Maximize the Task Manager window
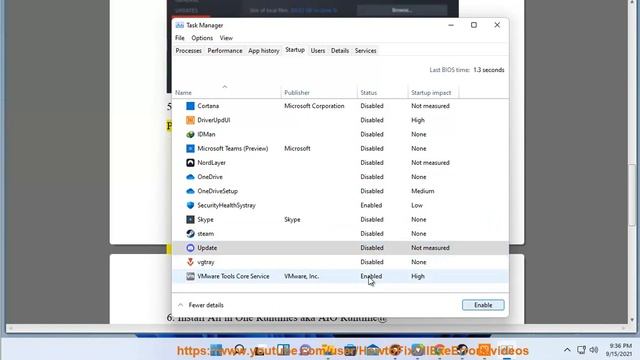 (474, 25)
